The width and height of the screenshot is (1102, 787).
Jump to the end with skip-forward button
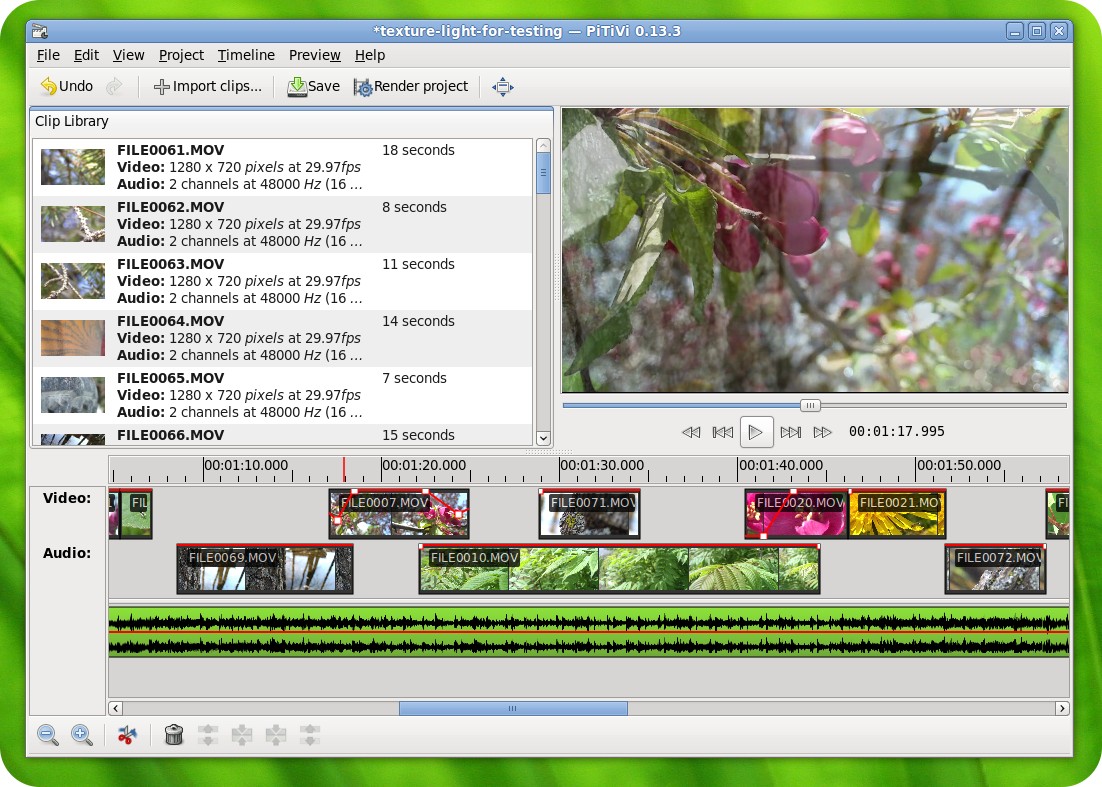click(790, 432)
